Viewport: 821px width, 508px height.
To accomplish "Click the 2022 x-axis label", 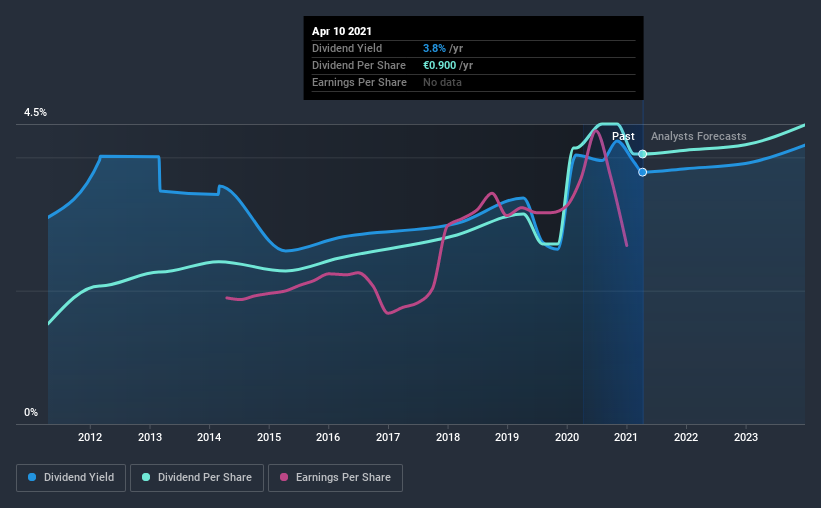I will 686,437.
